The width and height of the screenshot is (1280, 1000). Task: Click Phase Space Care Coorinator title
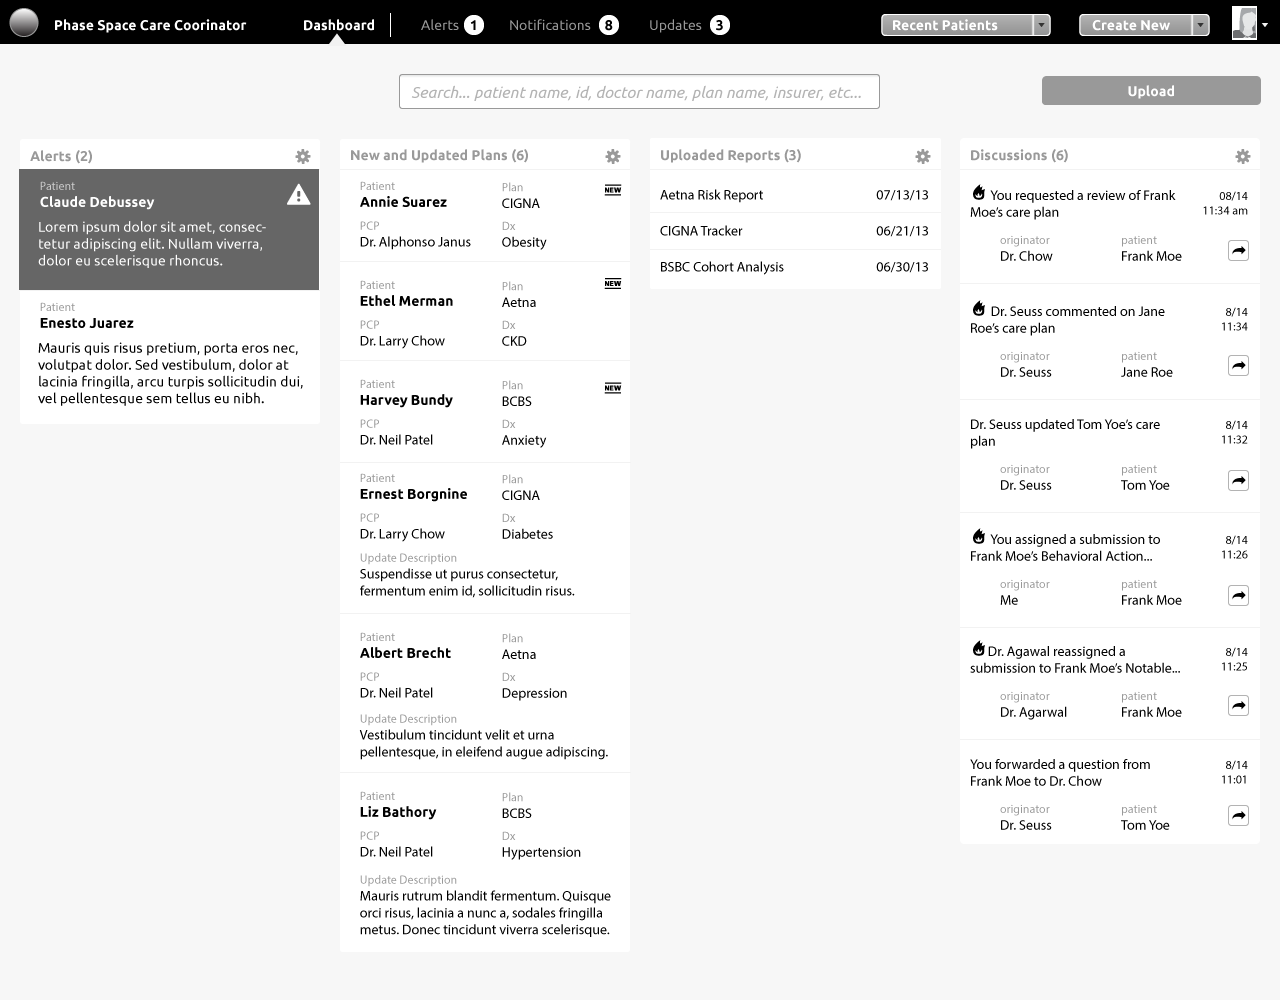150,25
